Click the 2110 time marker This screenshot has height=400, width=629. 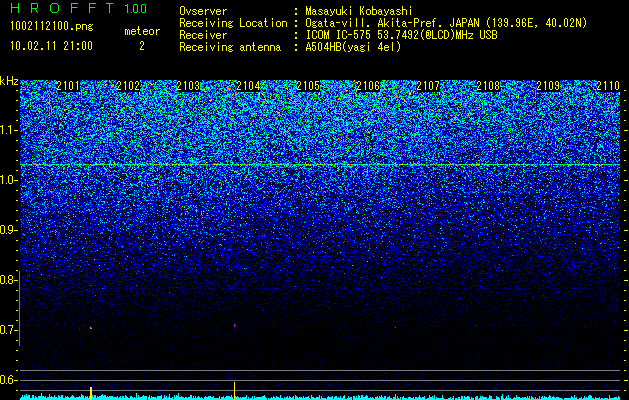click(x=608, y=86)
